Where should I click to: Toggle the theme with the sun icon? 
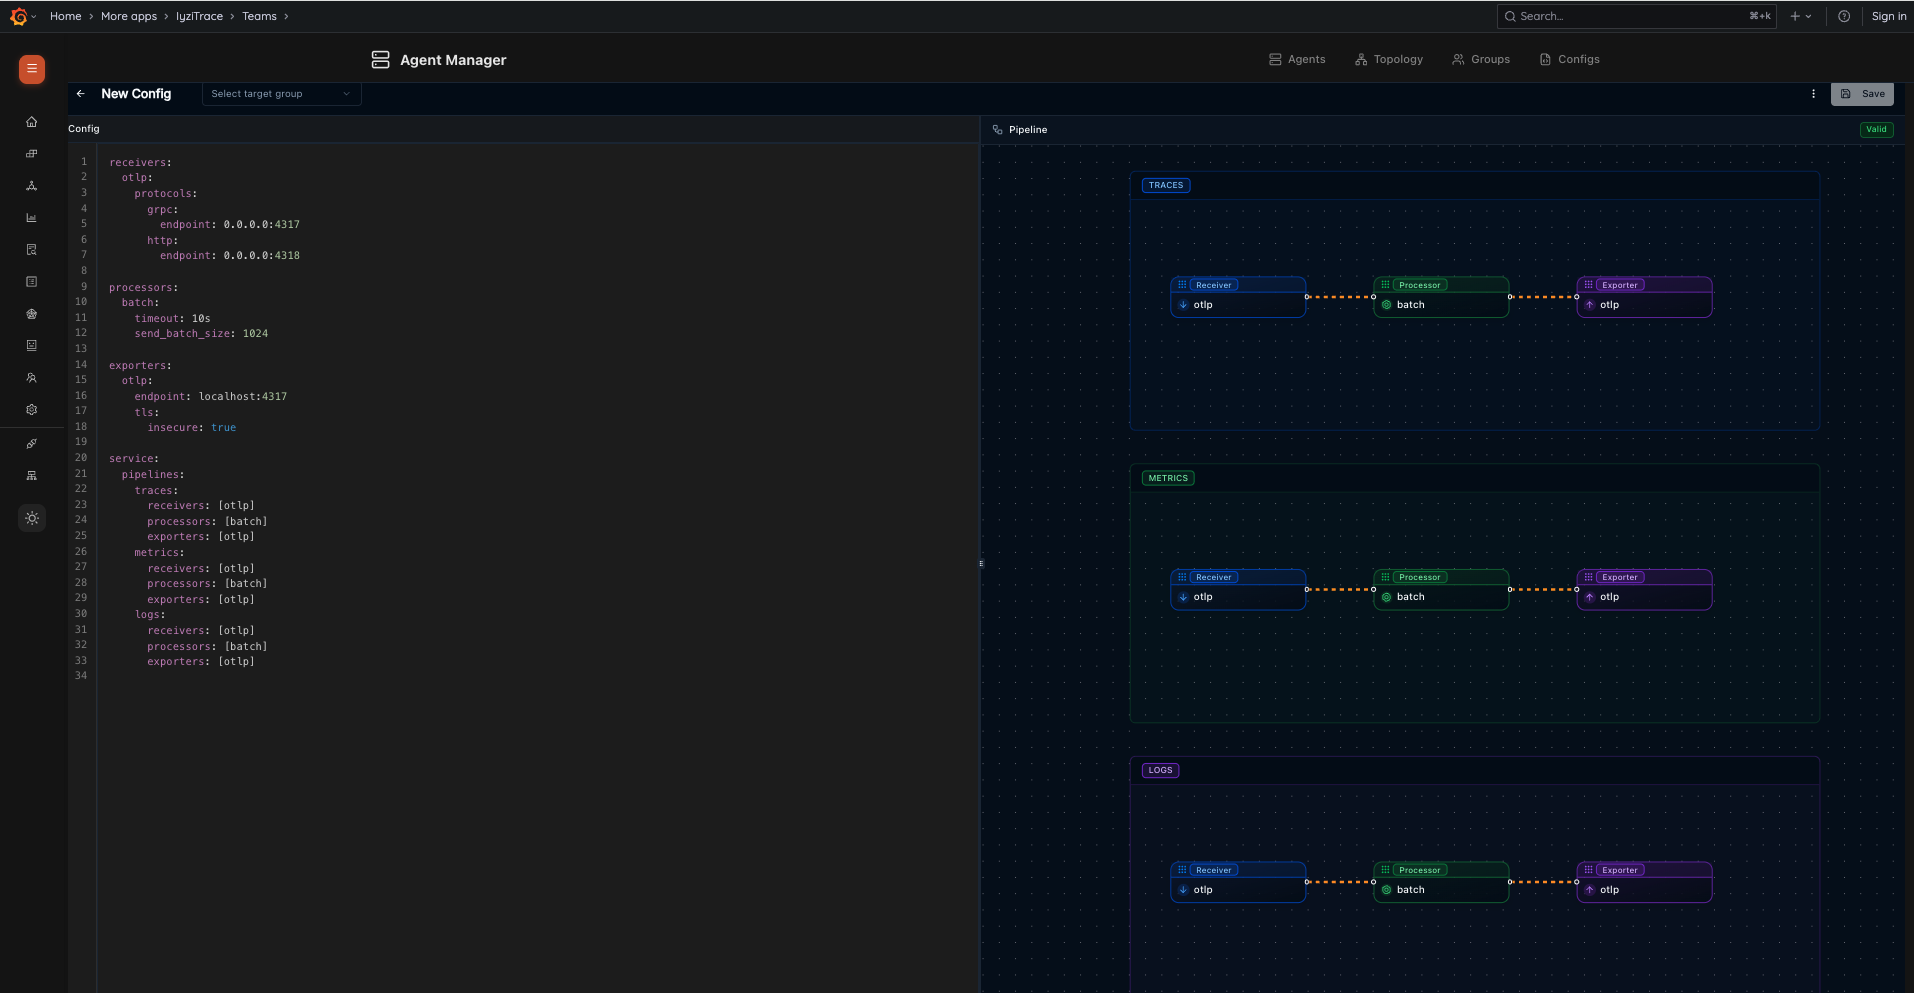tap(32, 518)
